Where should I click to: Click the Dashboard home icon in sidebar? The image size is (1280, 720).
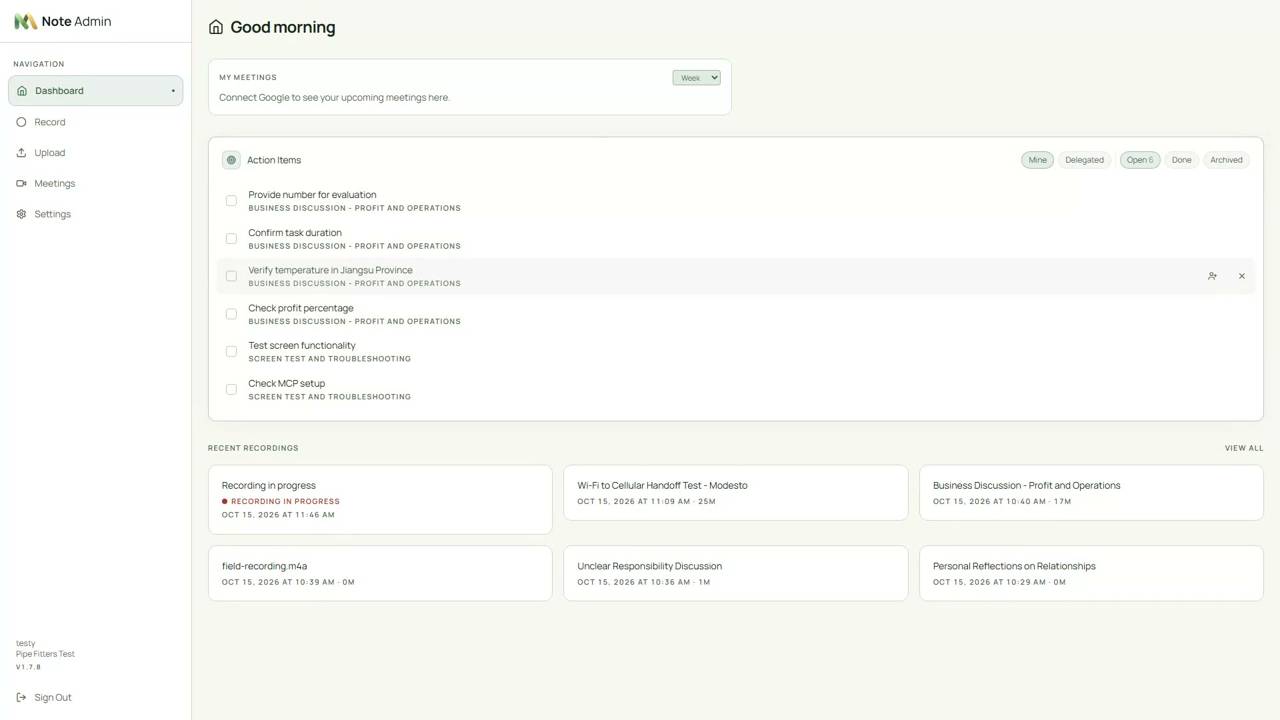point(22,91)
